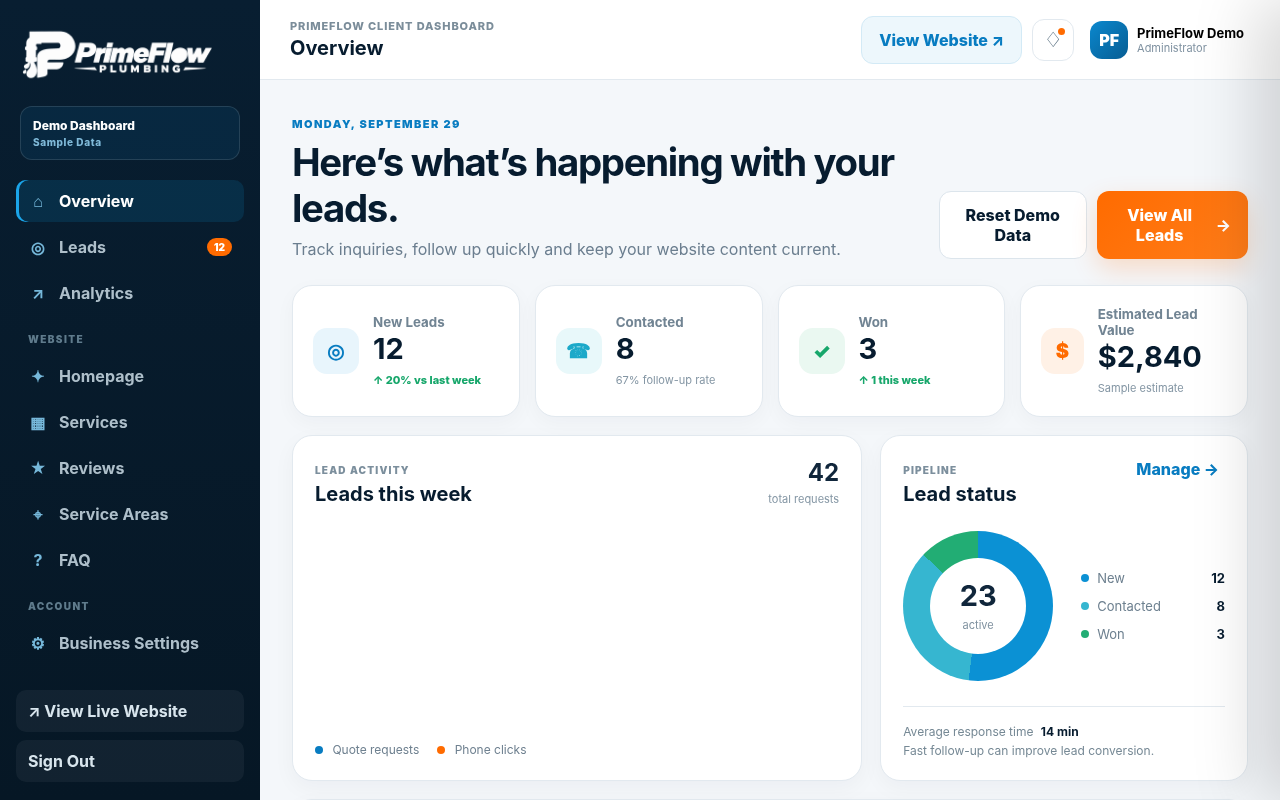This screenshot has width=1280, height=800.
Task: Select Homepage in the Website menu
Action: pyautogui.click(x=130, y=376)
